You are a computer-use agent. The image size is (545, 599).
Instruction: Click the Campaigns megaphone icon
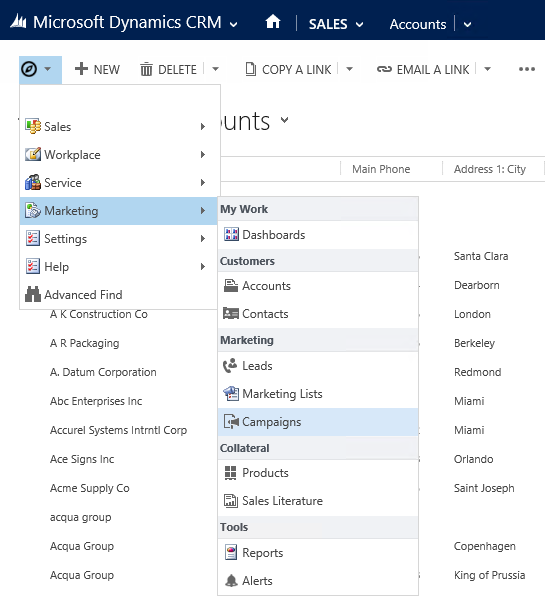(x=231, y=422)
